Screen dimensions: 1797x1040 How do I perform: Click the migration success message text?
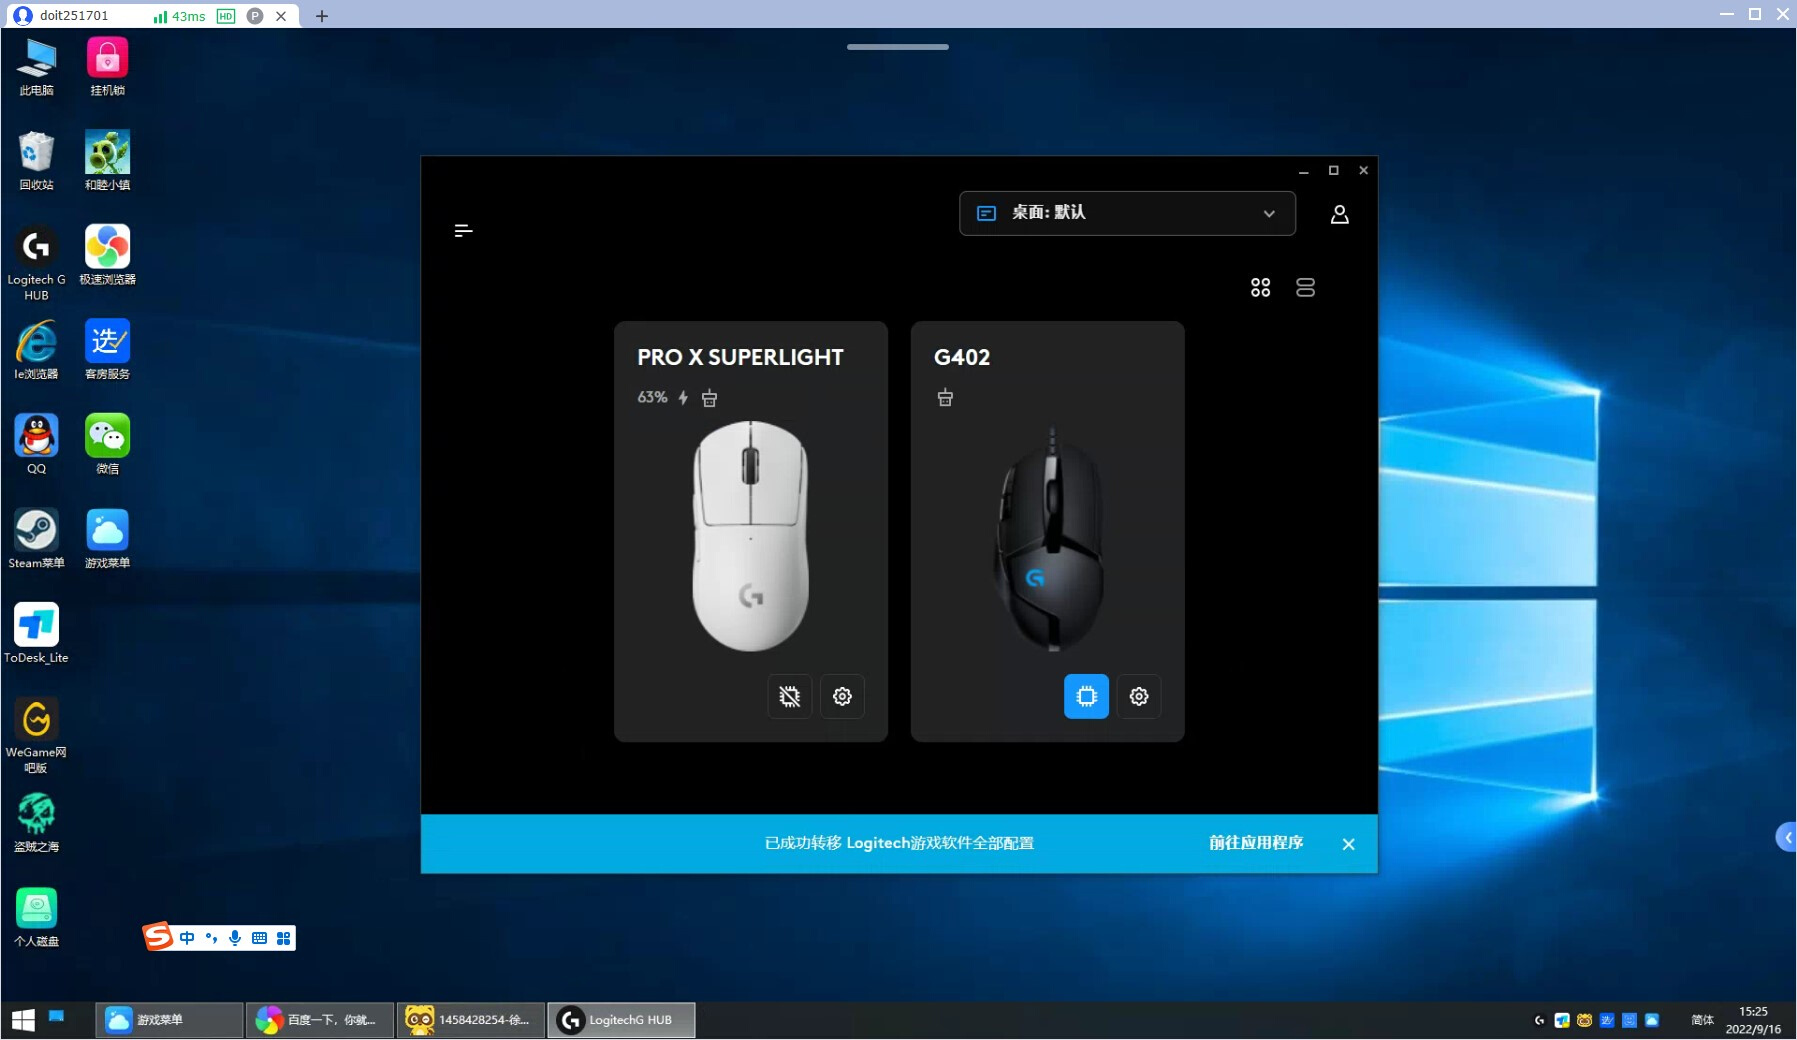899,843
